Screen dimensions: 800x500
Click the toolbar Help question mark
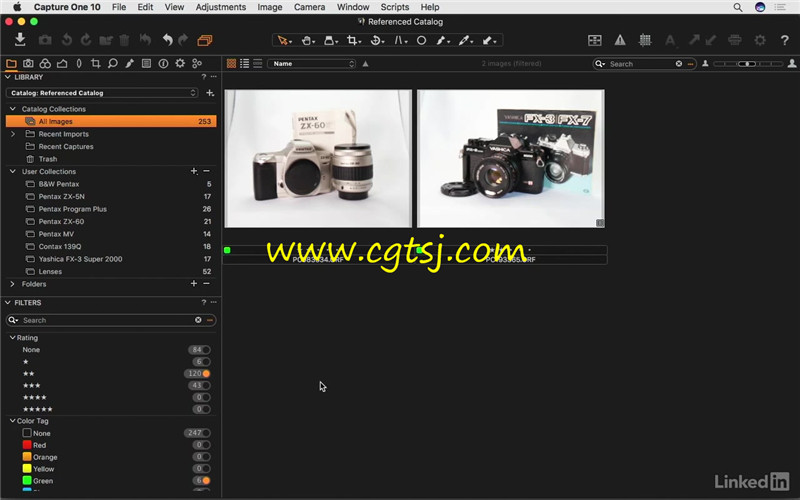[785, 40]
